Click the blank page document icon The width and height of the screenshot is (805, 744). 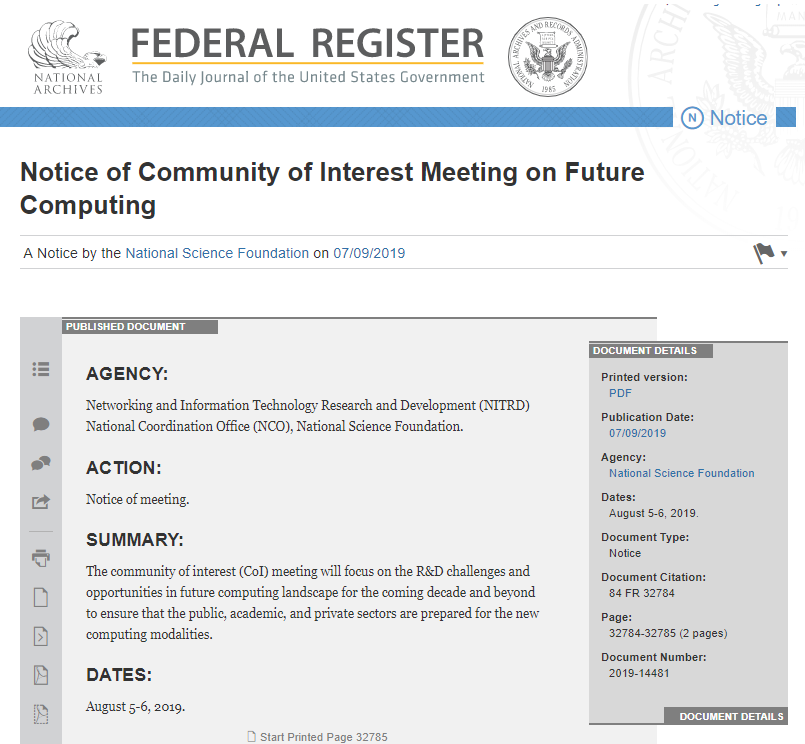pos(41,598)
